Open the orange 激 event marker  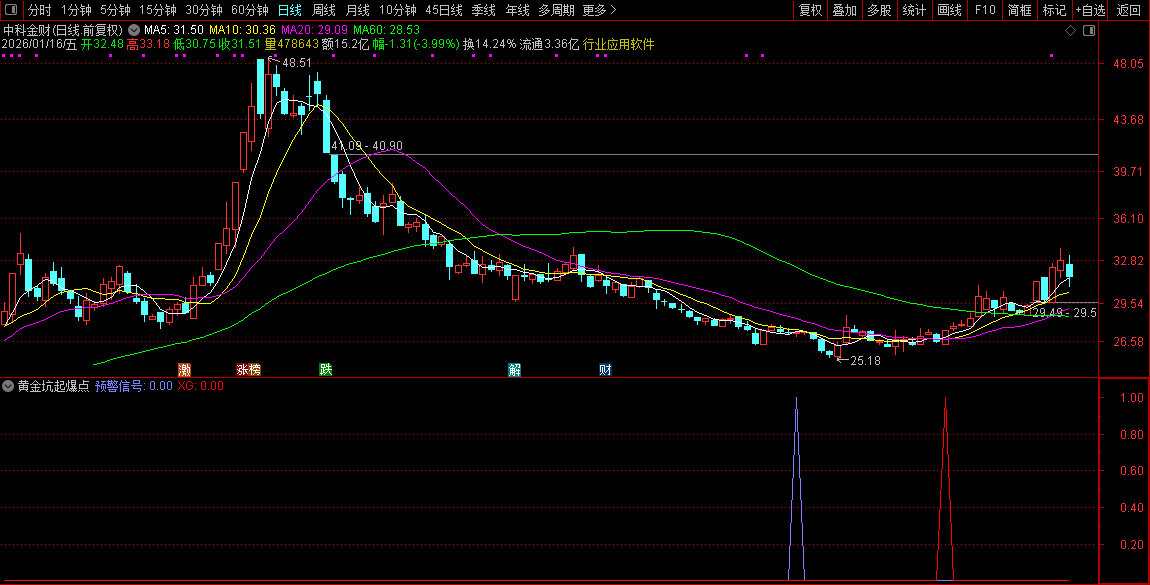click(x=184, y=370)
